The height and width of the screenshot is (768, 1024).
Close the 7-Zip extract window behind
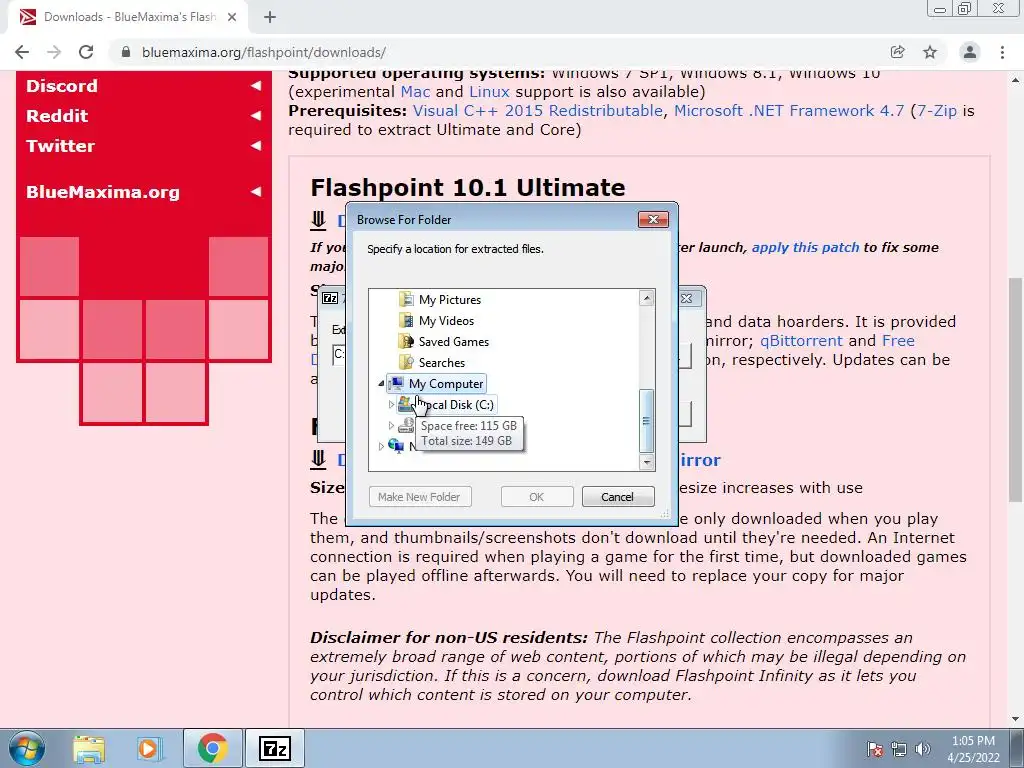click(686, 298)
